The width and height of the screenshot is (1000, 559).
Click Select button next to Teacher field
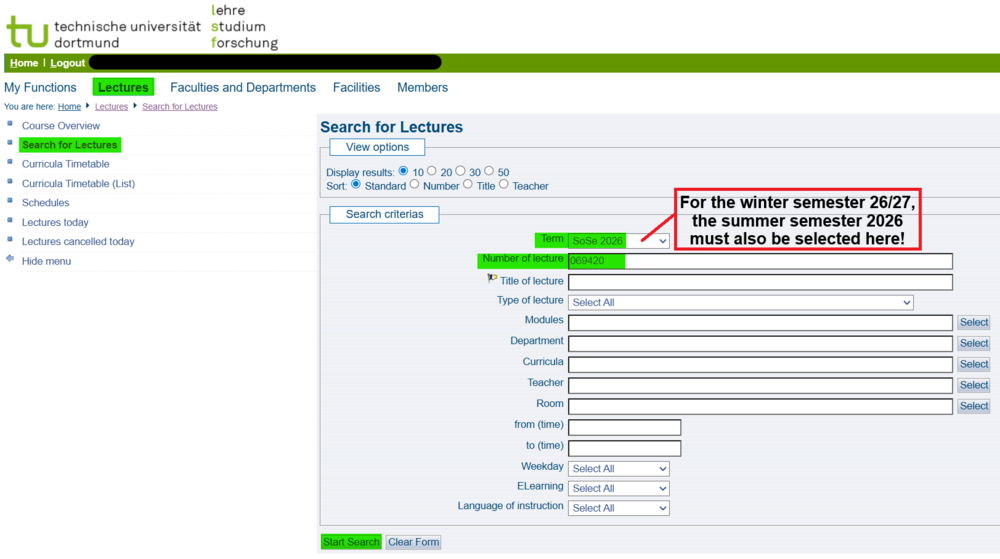[973, 385]
